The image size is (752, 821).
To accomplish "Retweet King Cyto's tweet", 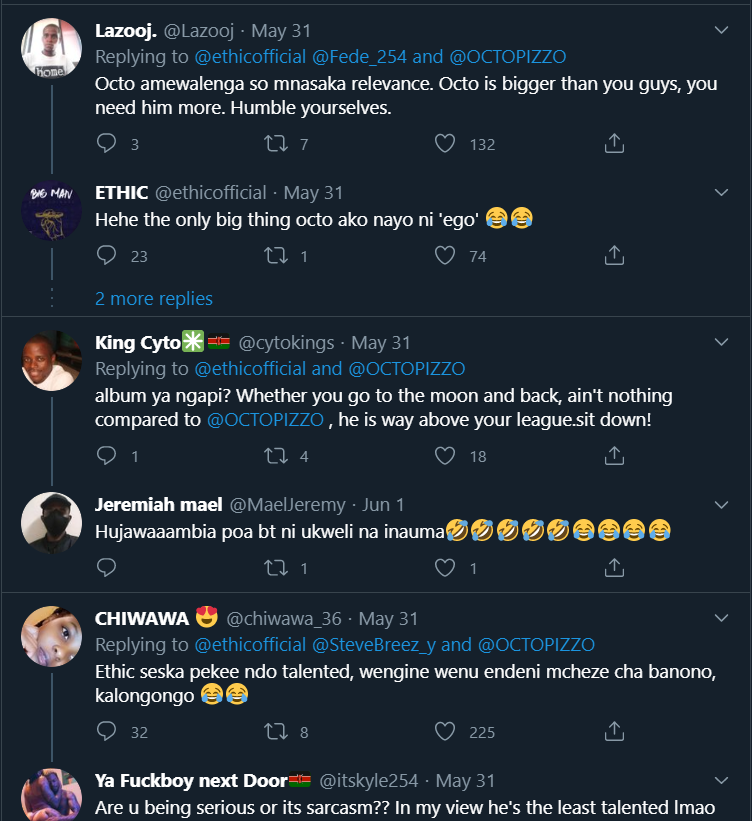I will [x=275, y=456].
